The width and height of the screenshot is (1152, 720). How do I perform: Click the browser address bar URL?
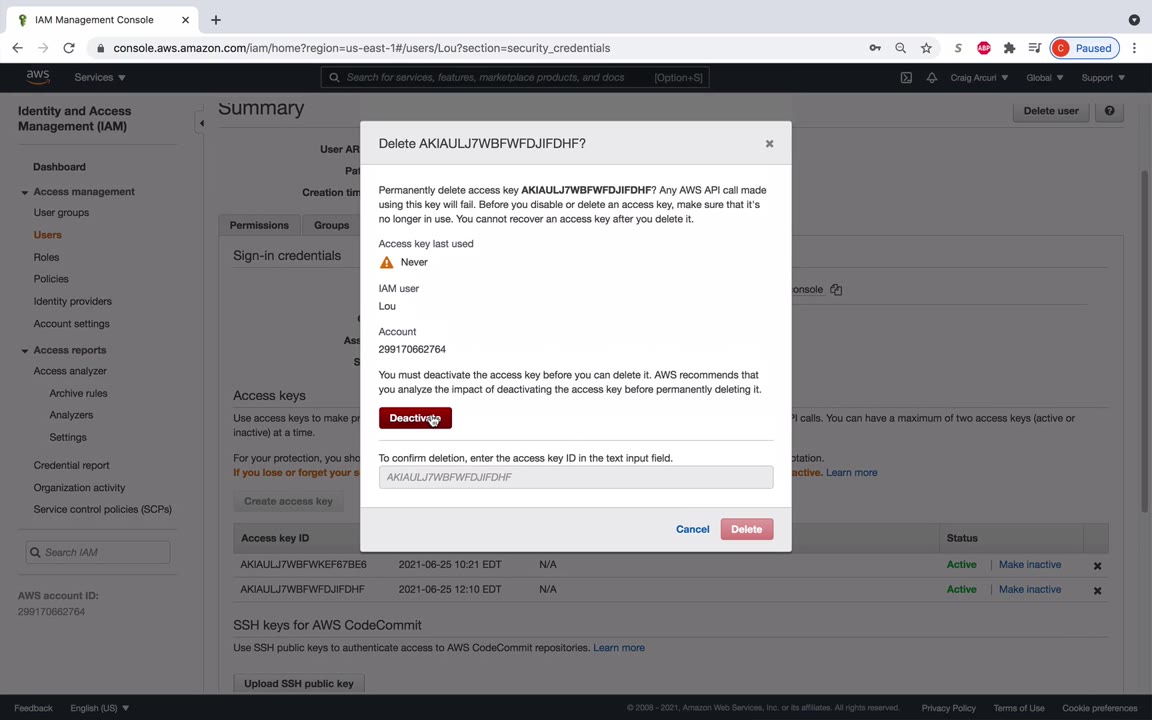[x=361, y=48]
